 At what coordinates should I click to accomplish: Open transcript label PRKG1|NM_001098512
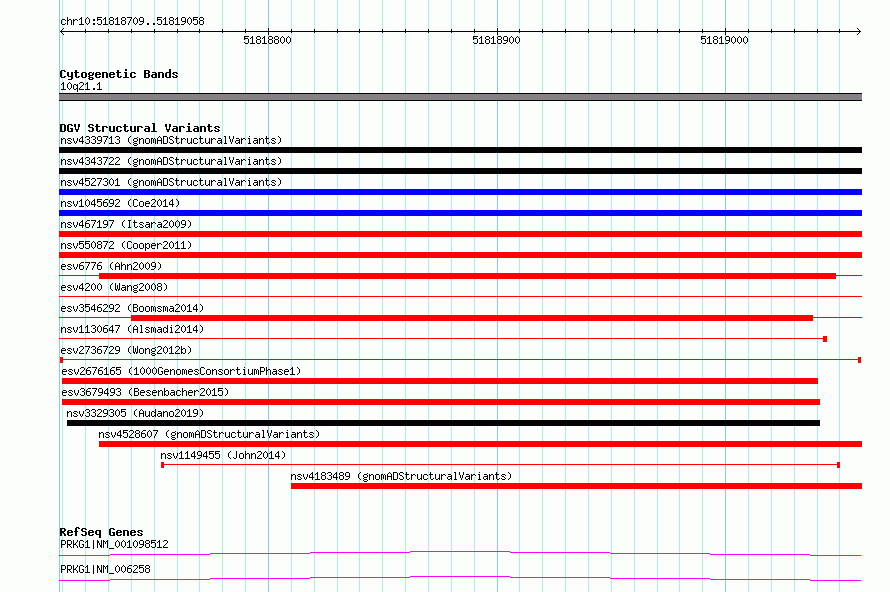(114, 544)
